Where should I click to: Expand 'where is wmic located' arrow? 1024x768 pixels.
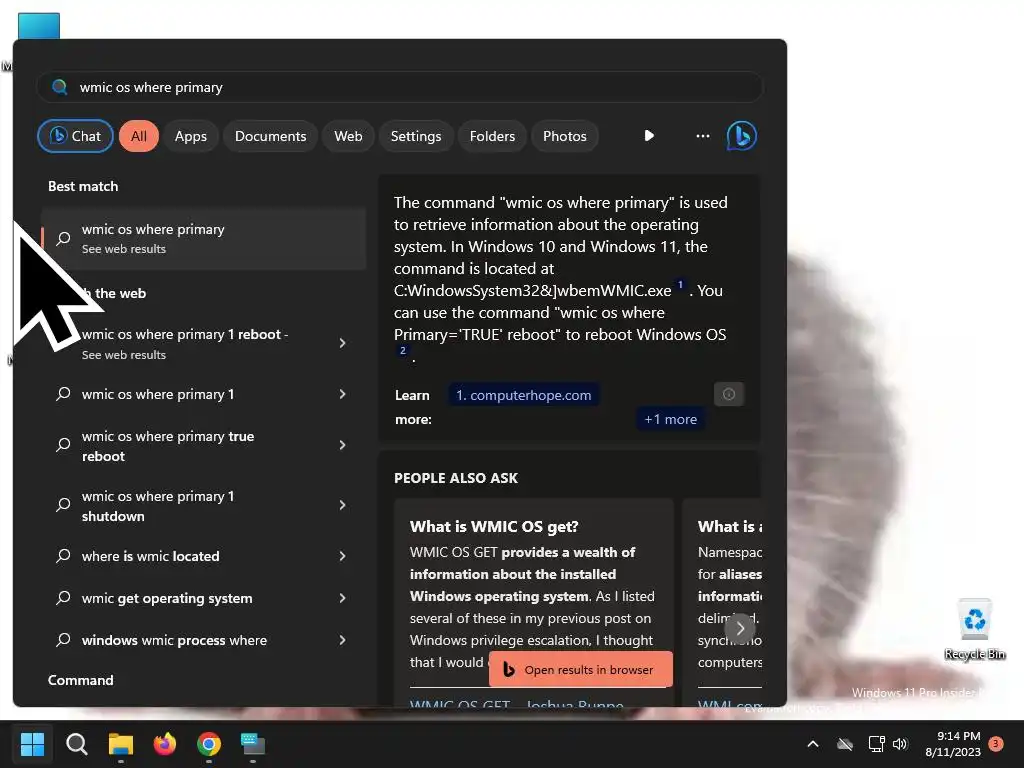pos(342,556)
